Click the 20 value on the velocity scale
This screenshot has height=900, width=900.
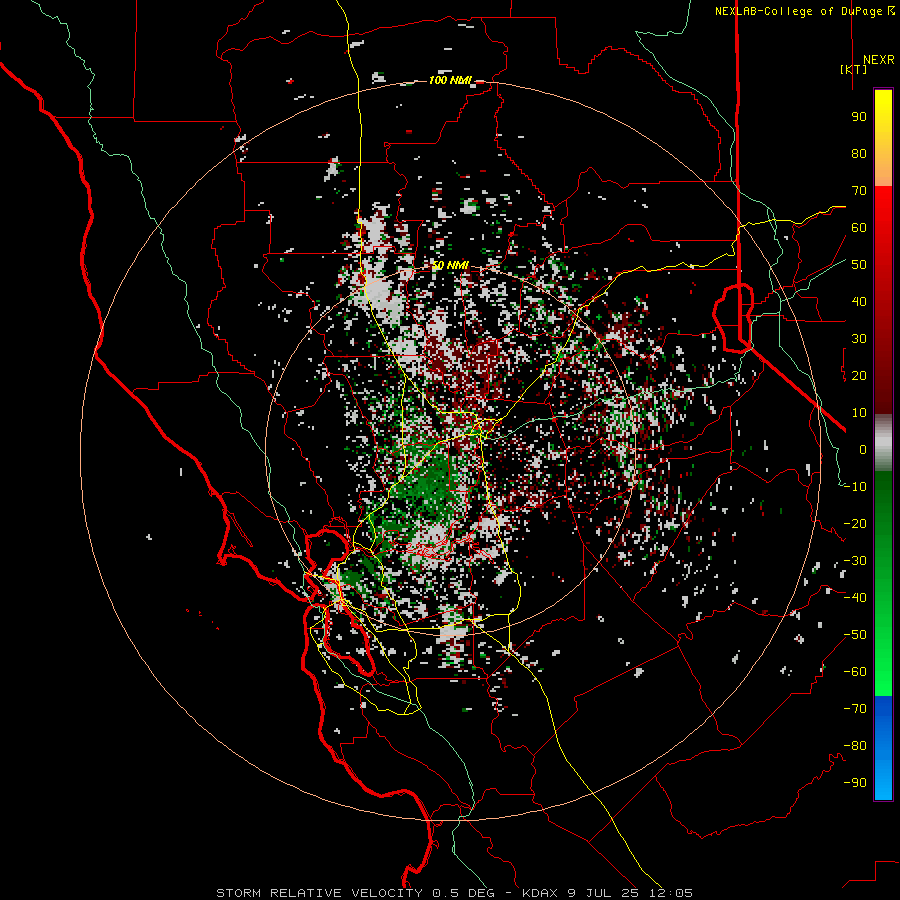pyautogui.click(x=859, y=376)
